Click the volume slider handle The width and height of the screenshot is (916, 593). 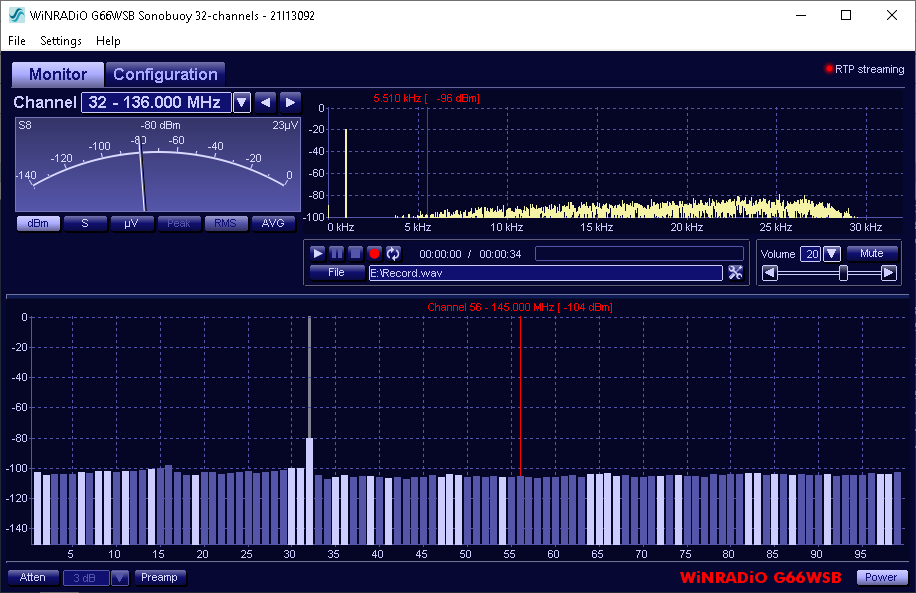(843, 273)
